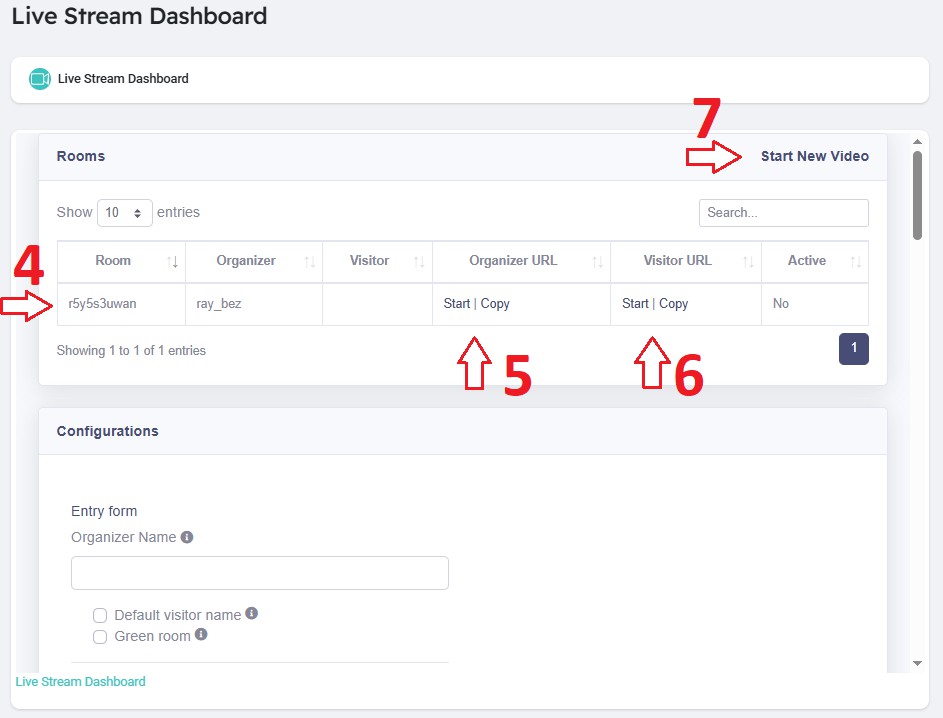Copy the Organizer URL
Screen dimensions: 943x718
[495, 304]
